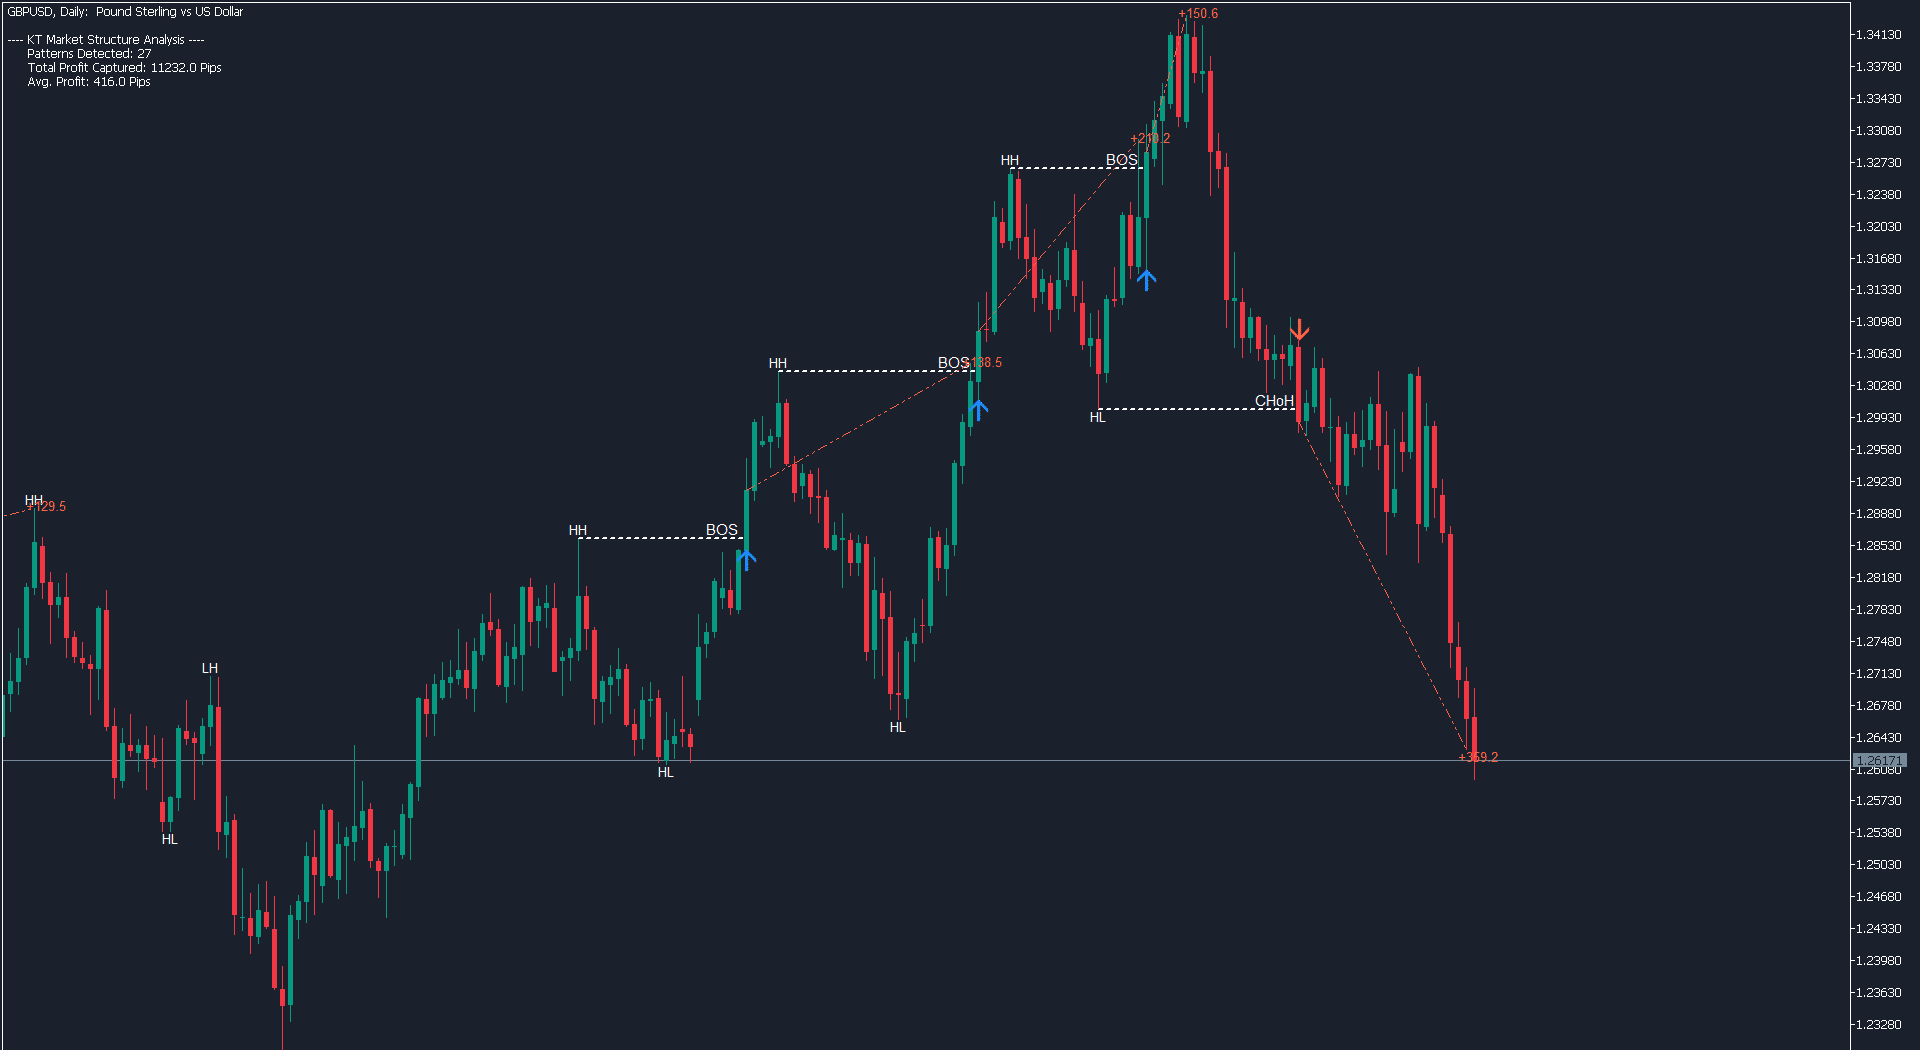The width and height of the screenshot is (1920, 1050).
Task: Click the horizontal current price line
Action: coord(926,761)
